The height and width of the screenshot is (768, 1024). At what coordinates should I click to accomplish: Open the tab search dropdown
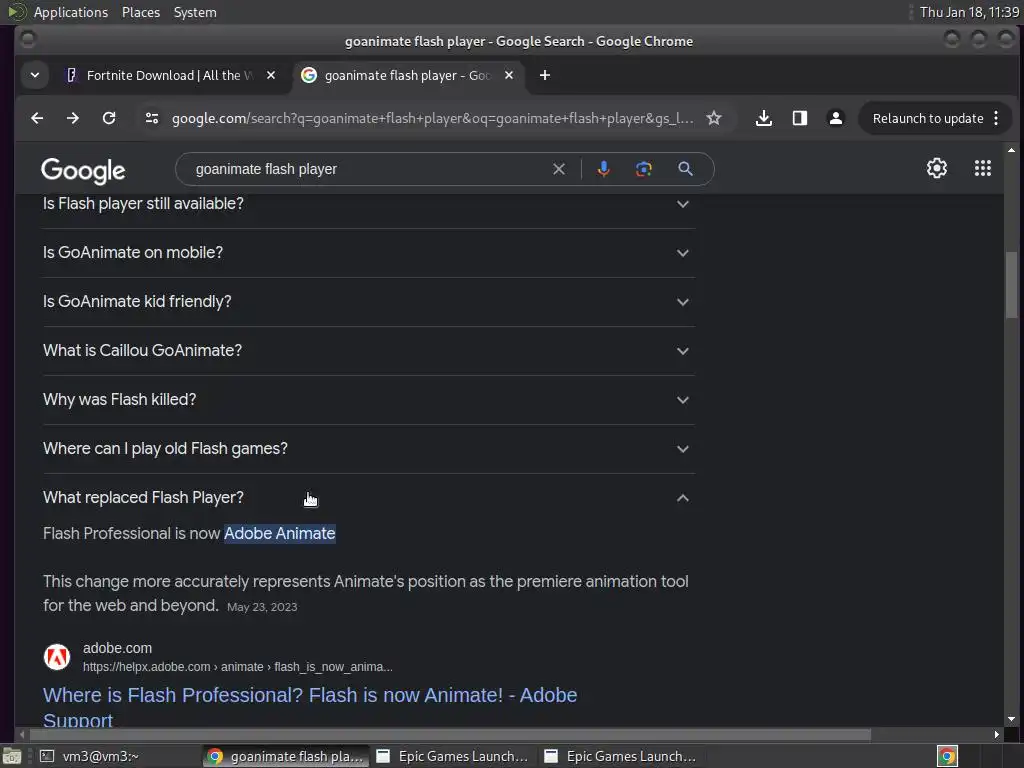[35, 75]
